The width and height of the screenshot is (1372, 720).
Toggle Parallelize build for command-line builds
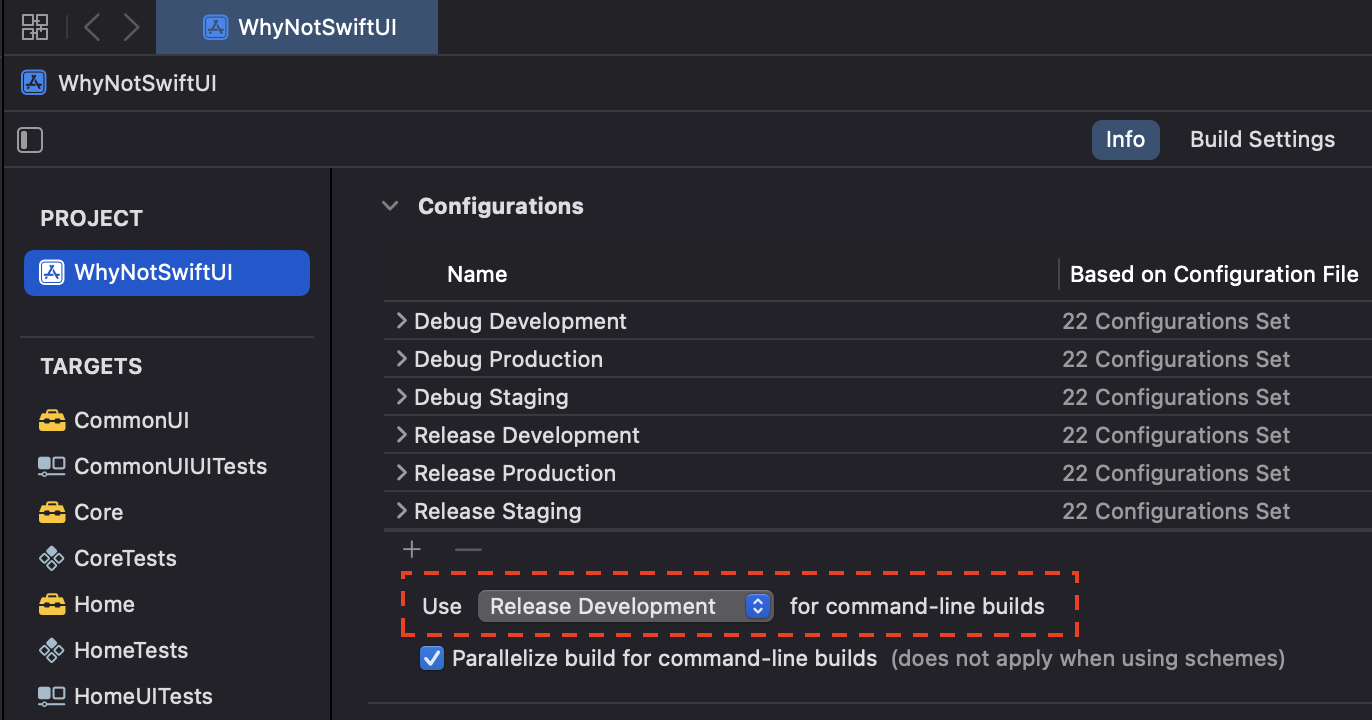click(432, 658)
